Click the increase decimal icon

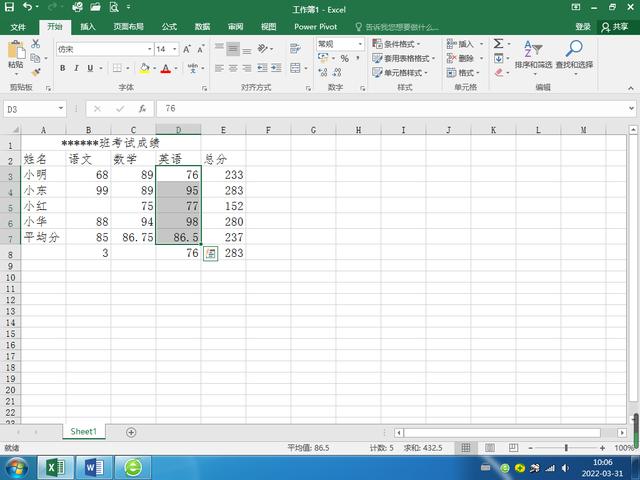click(322, 73)
